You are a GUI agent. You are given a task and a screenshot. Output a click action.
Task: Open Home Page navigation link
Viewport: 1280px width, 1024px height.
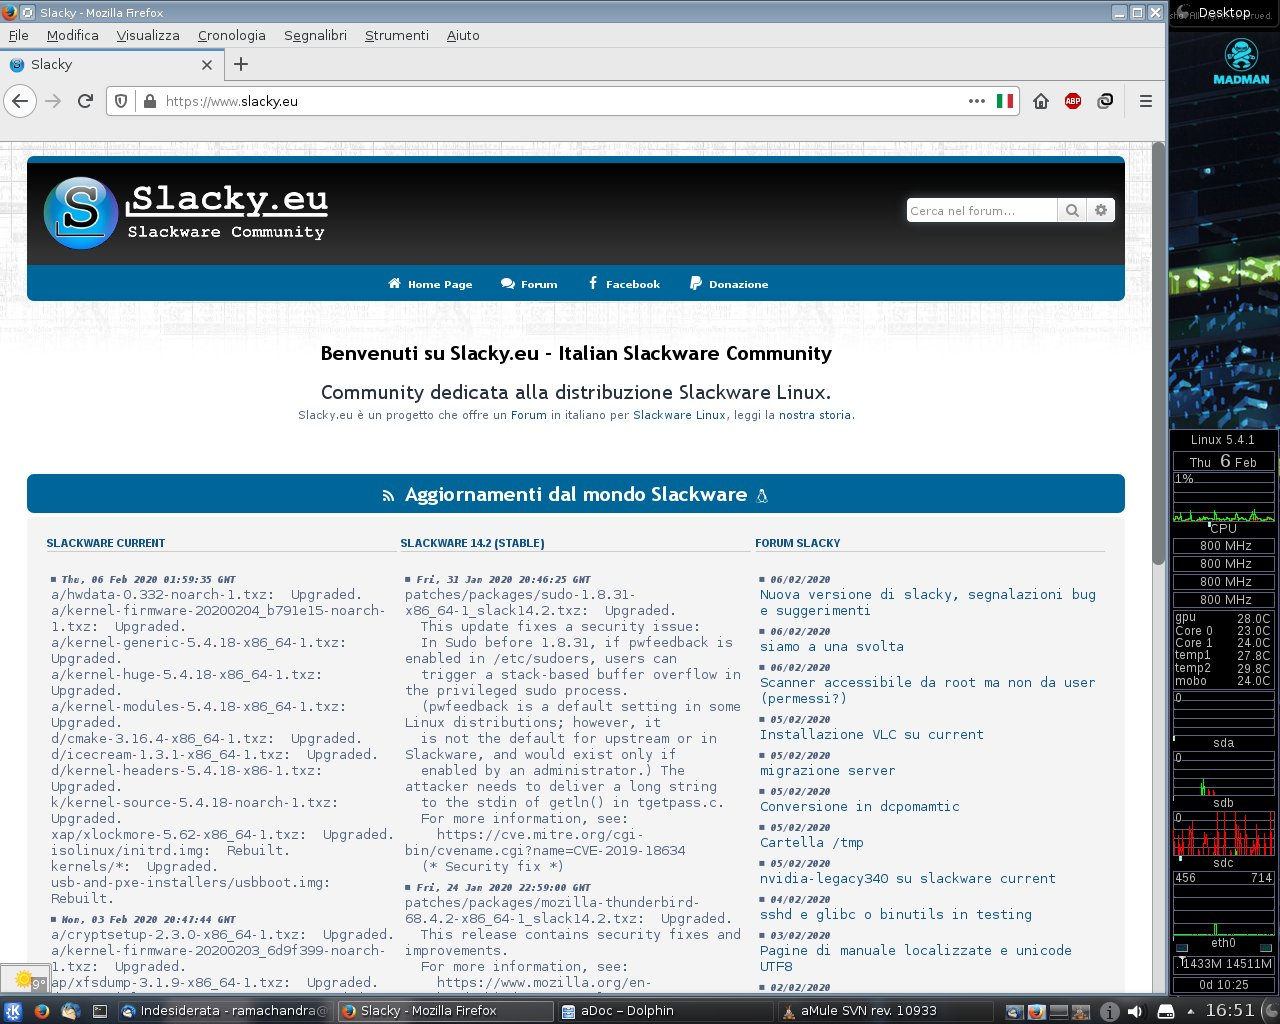(x=430, y=284)
